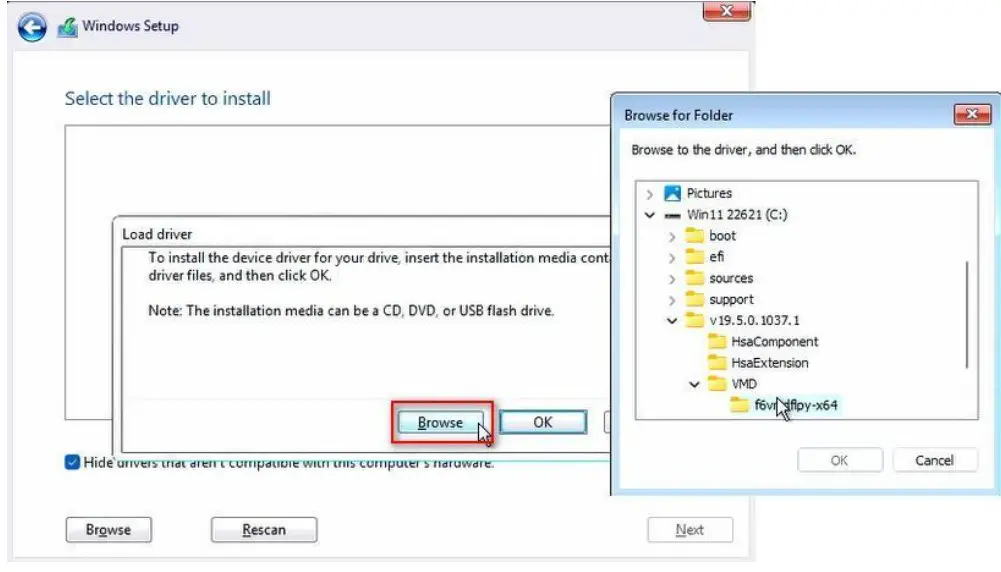The height and width of the screenshot is (572, 1001).
Task: Close the Windows Setup window
Action: [x=726, y=11]
